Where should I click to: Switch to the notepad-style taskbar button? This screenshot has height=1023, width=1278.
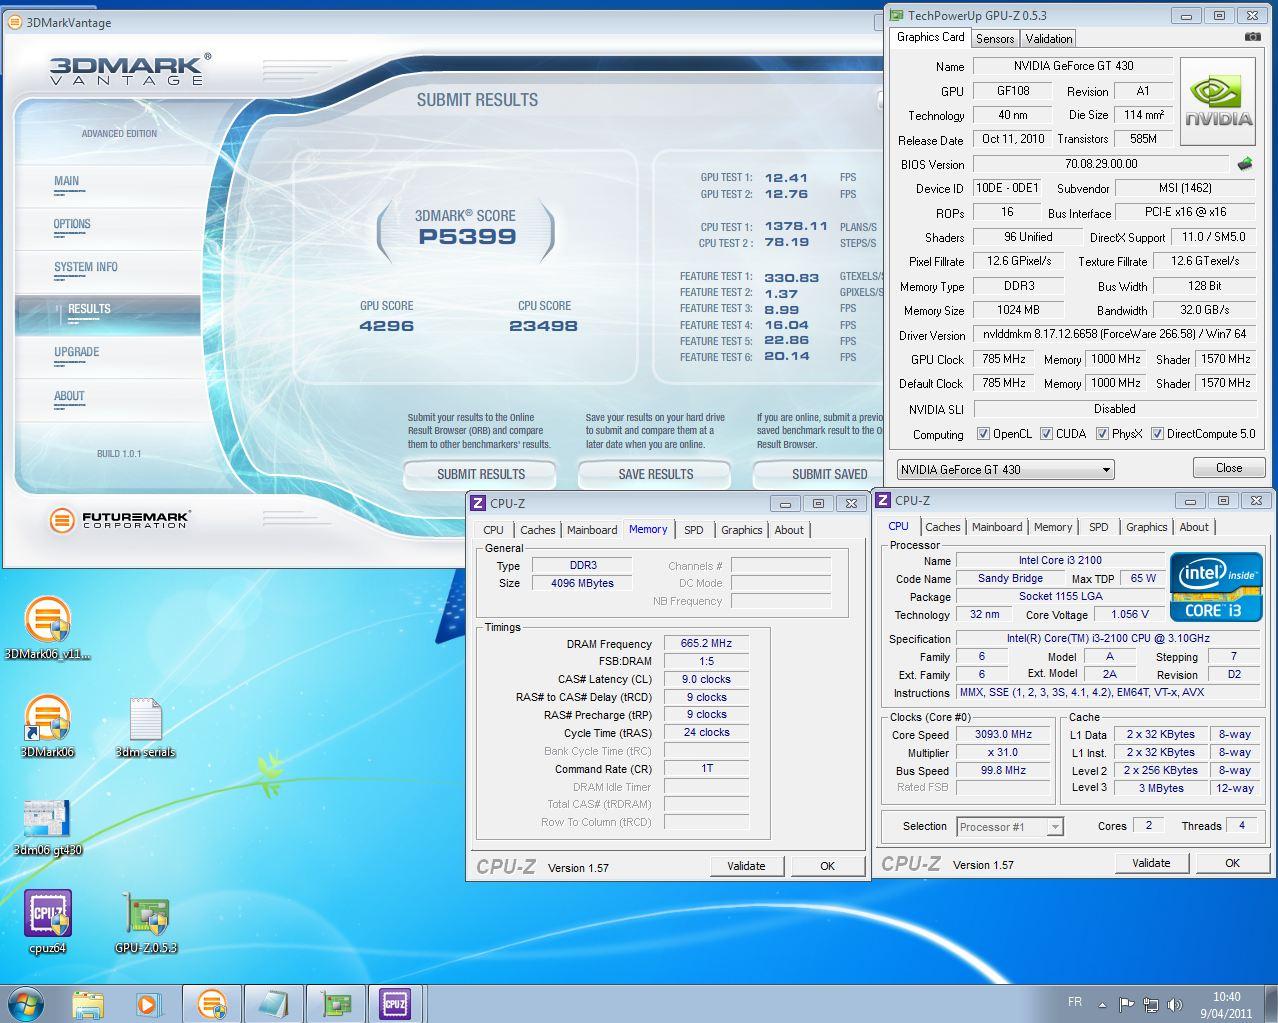[x=273, y=1003]
